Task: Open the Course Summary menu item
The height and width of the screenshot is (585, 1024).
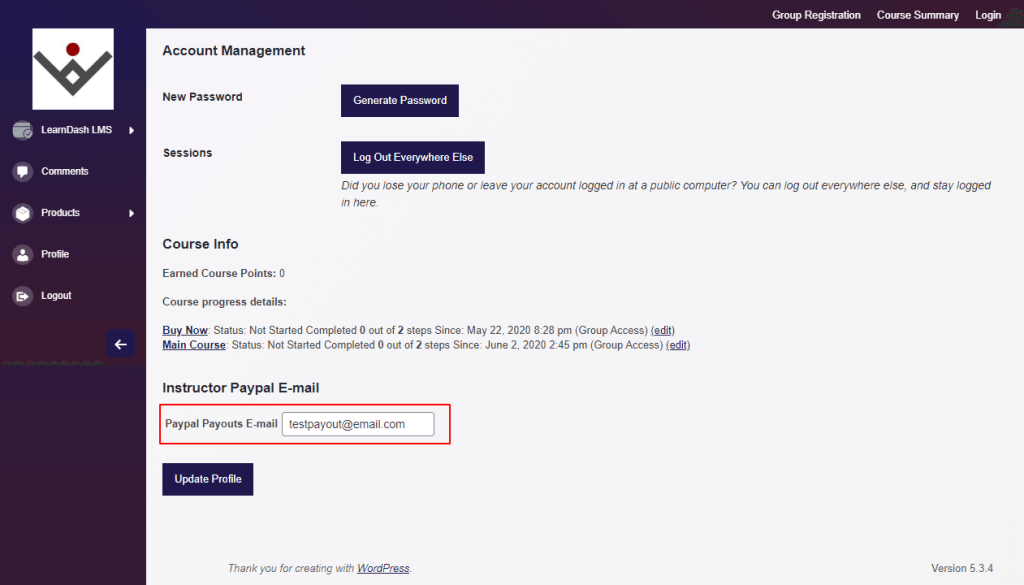Action: coord(918,14)
